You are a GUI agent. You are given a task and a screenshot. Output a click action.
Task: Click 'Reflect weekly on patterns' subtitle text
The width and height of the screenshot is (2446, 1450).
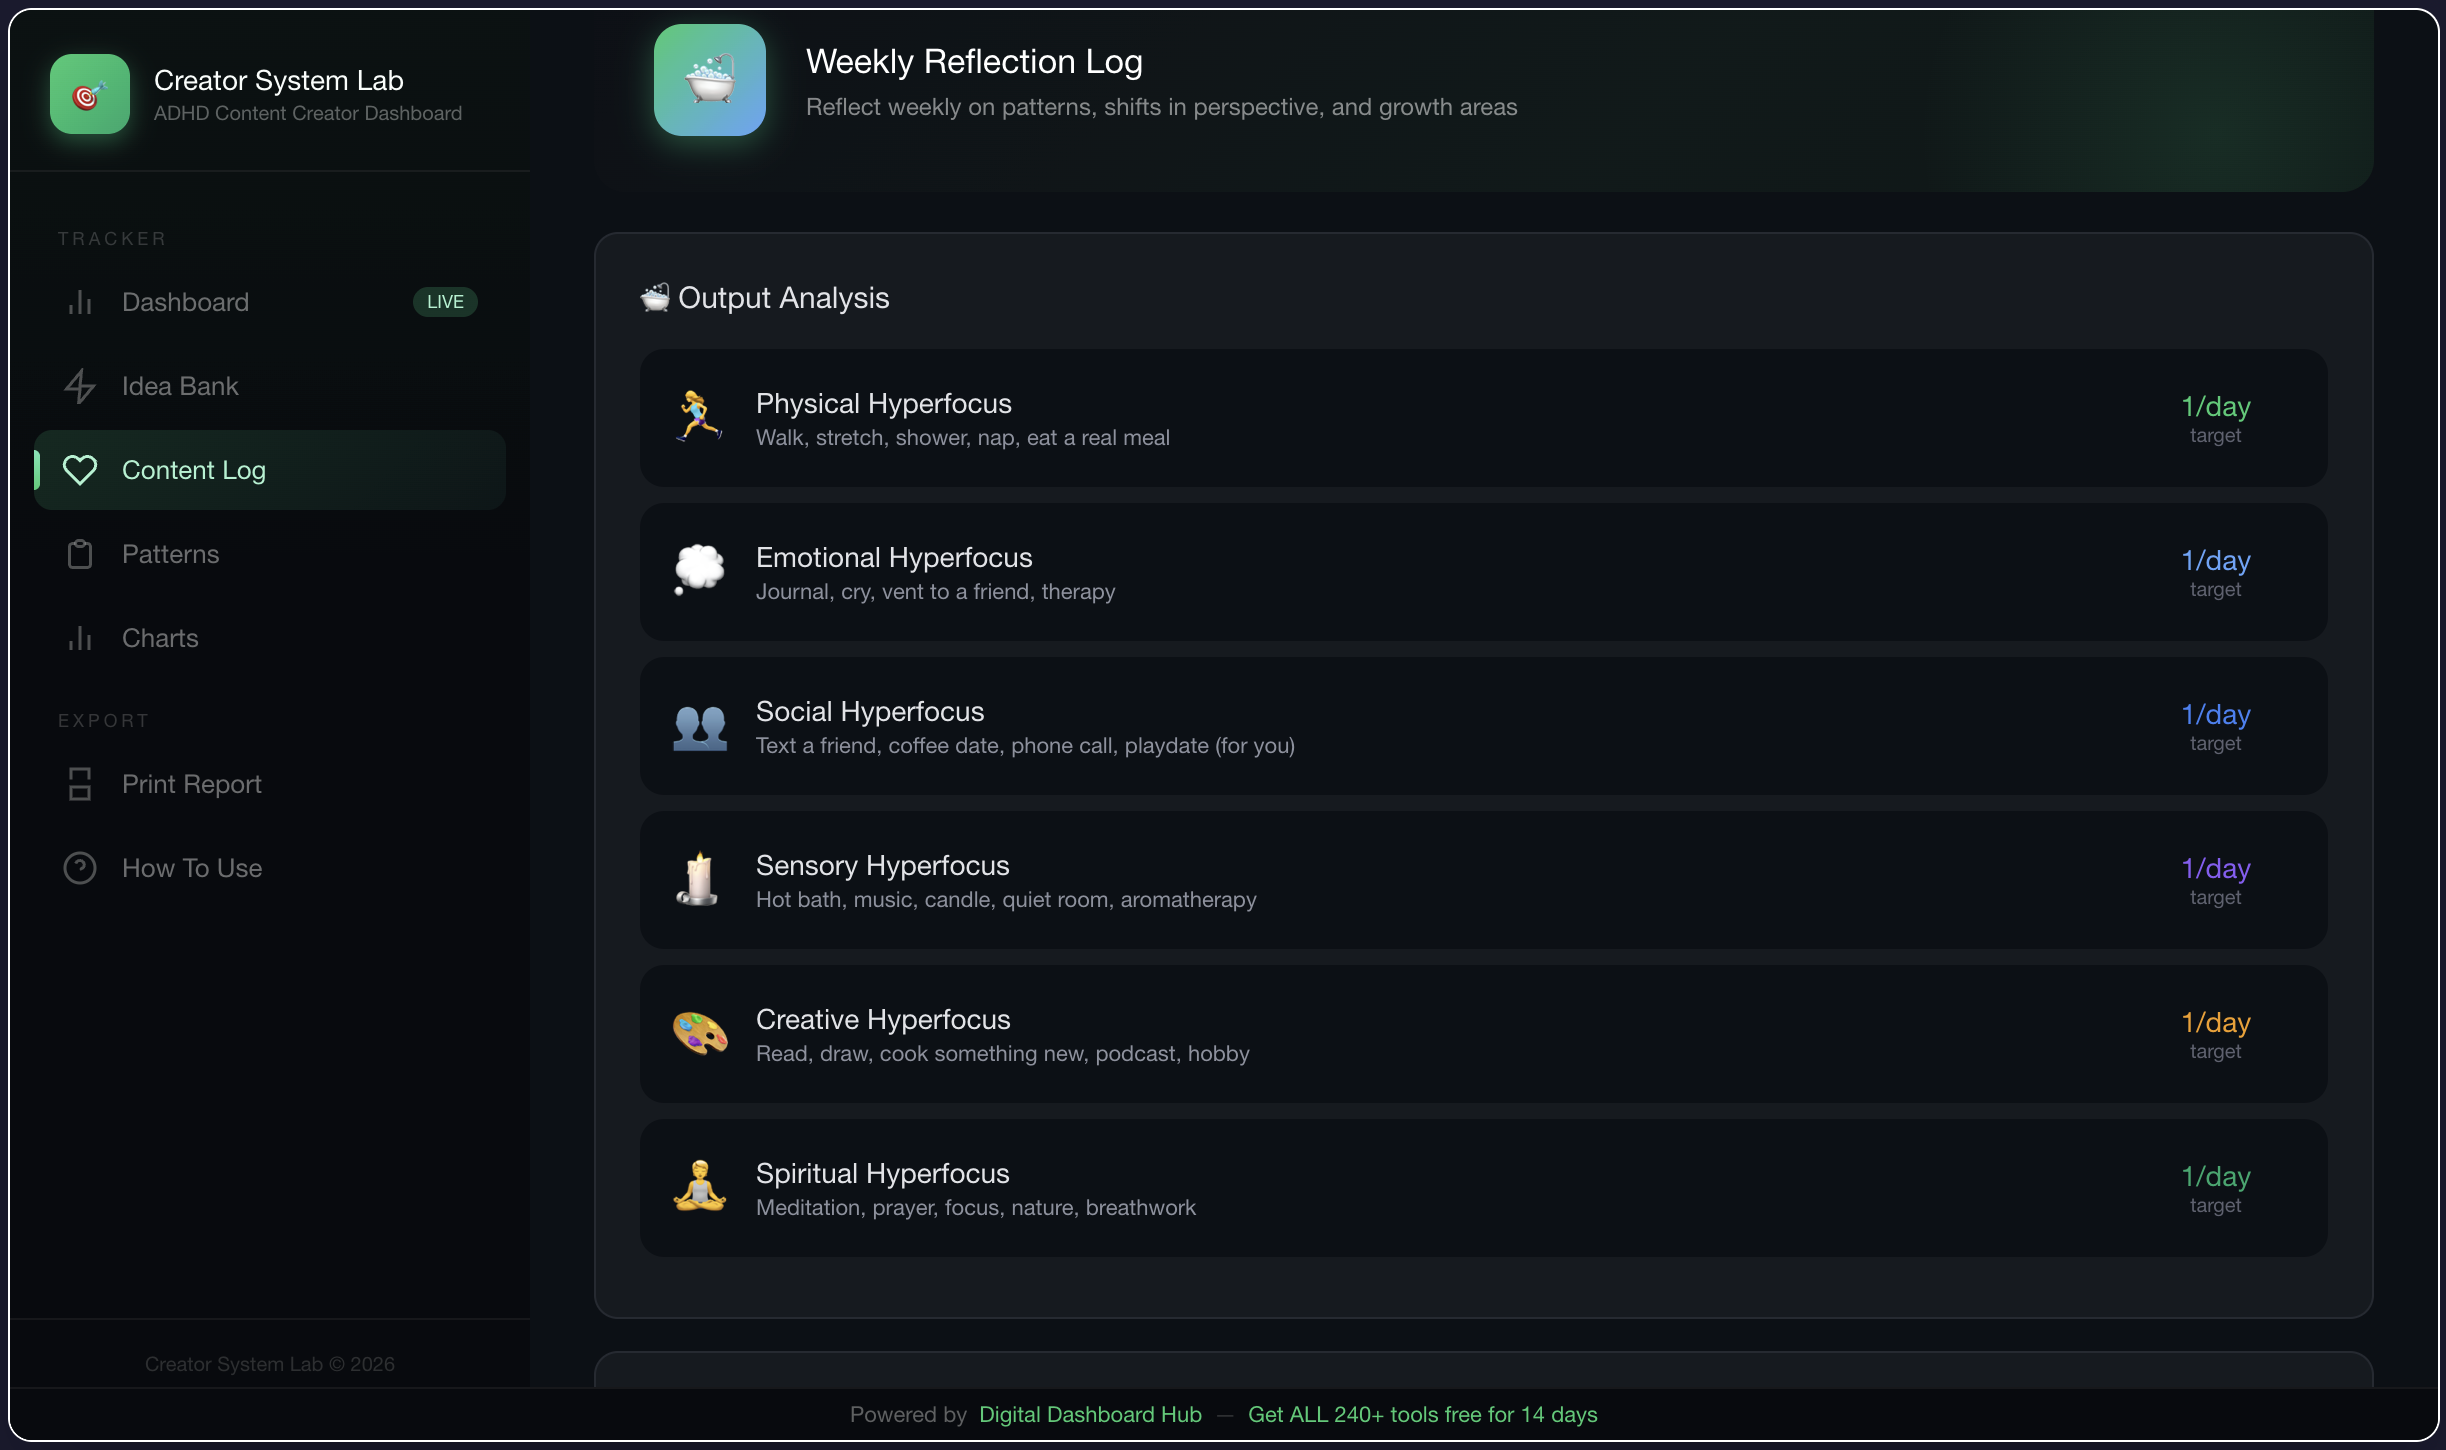click(1161, 107)
